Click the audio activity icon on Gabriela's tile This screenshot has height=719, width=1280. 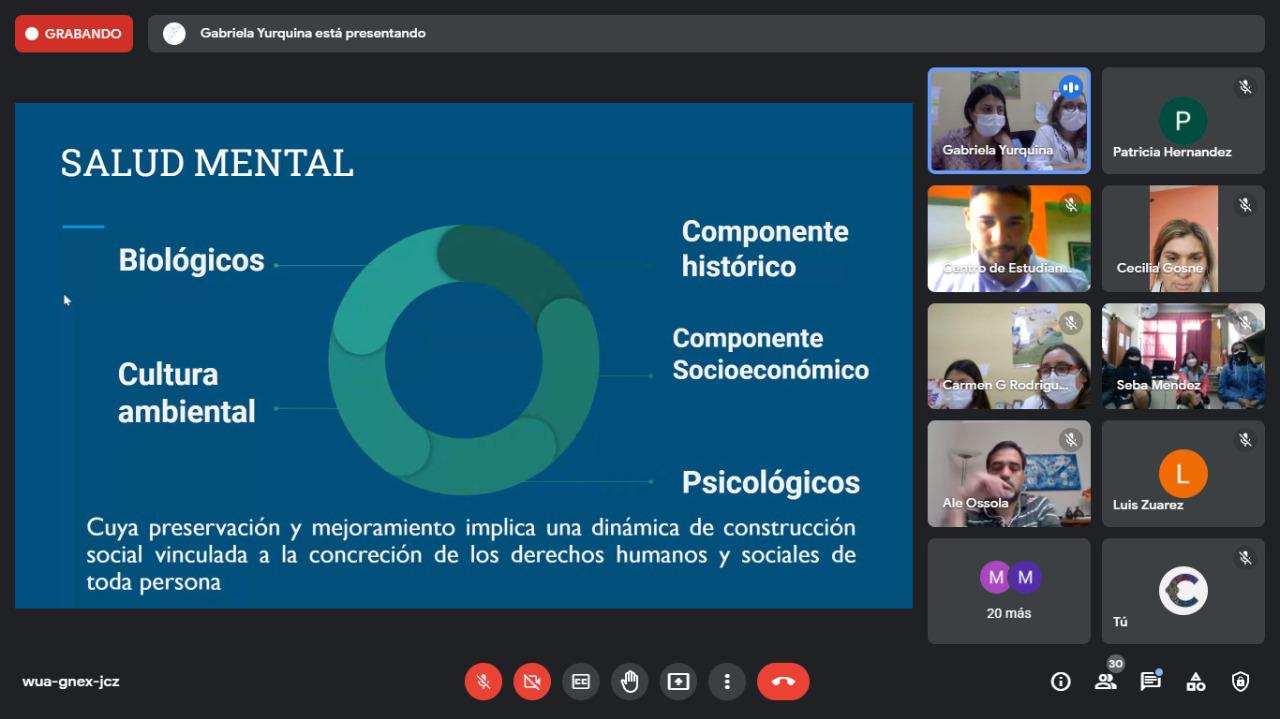click(1071, 87)
